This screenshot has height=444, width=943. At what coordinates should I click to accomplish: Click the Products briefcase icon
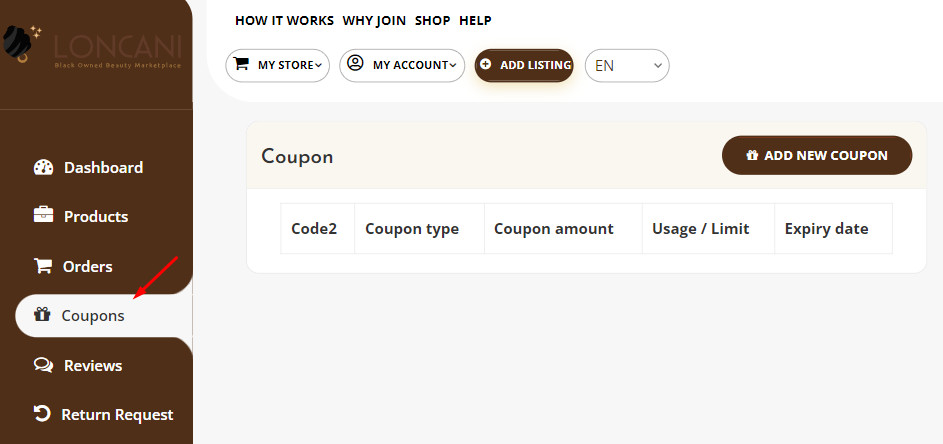click(x=43, y=215)
